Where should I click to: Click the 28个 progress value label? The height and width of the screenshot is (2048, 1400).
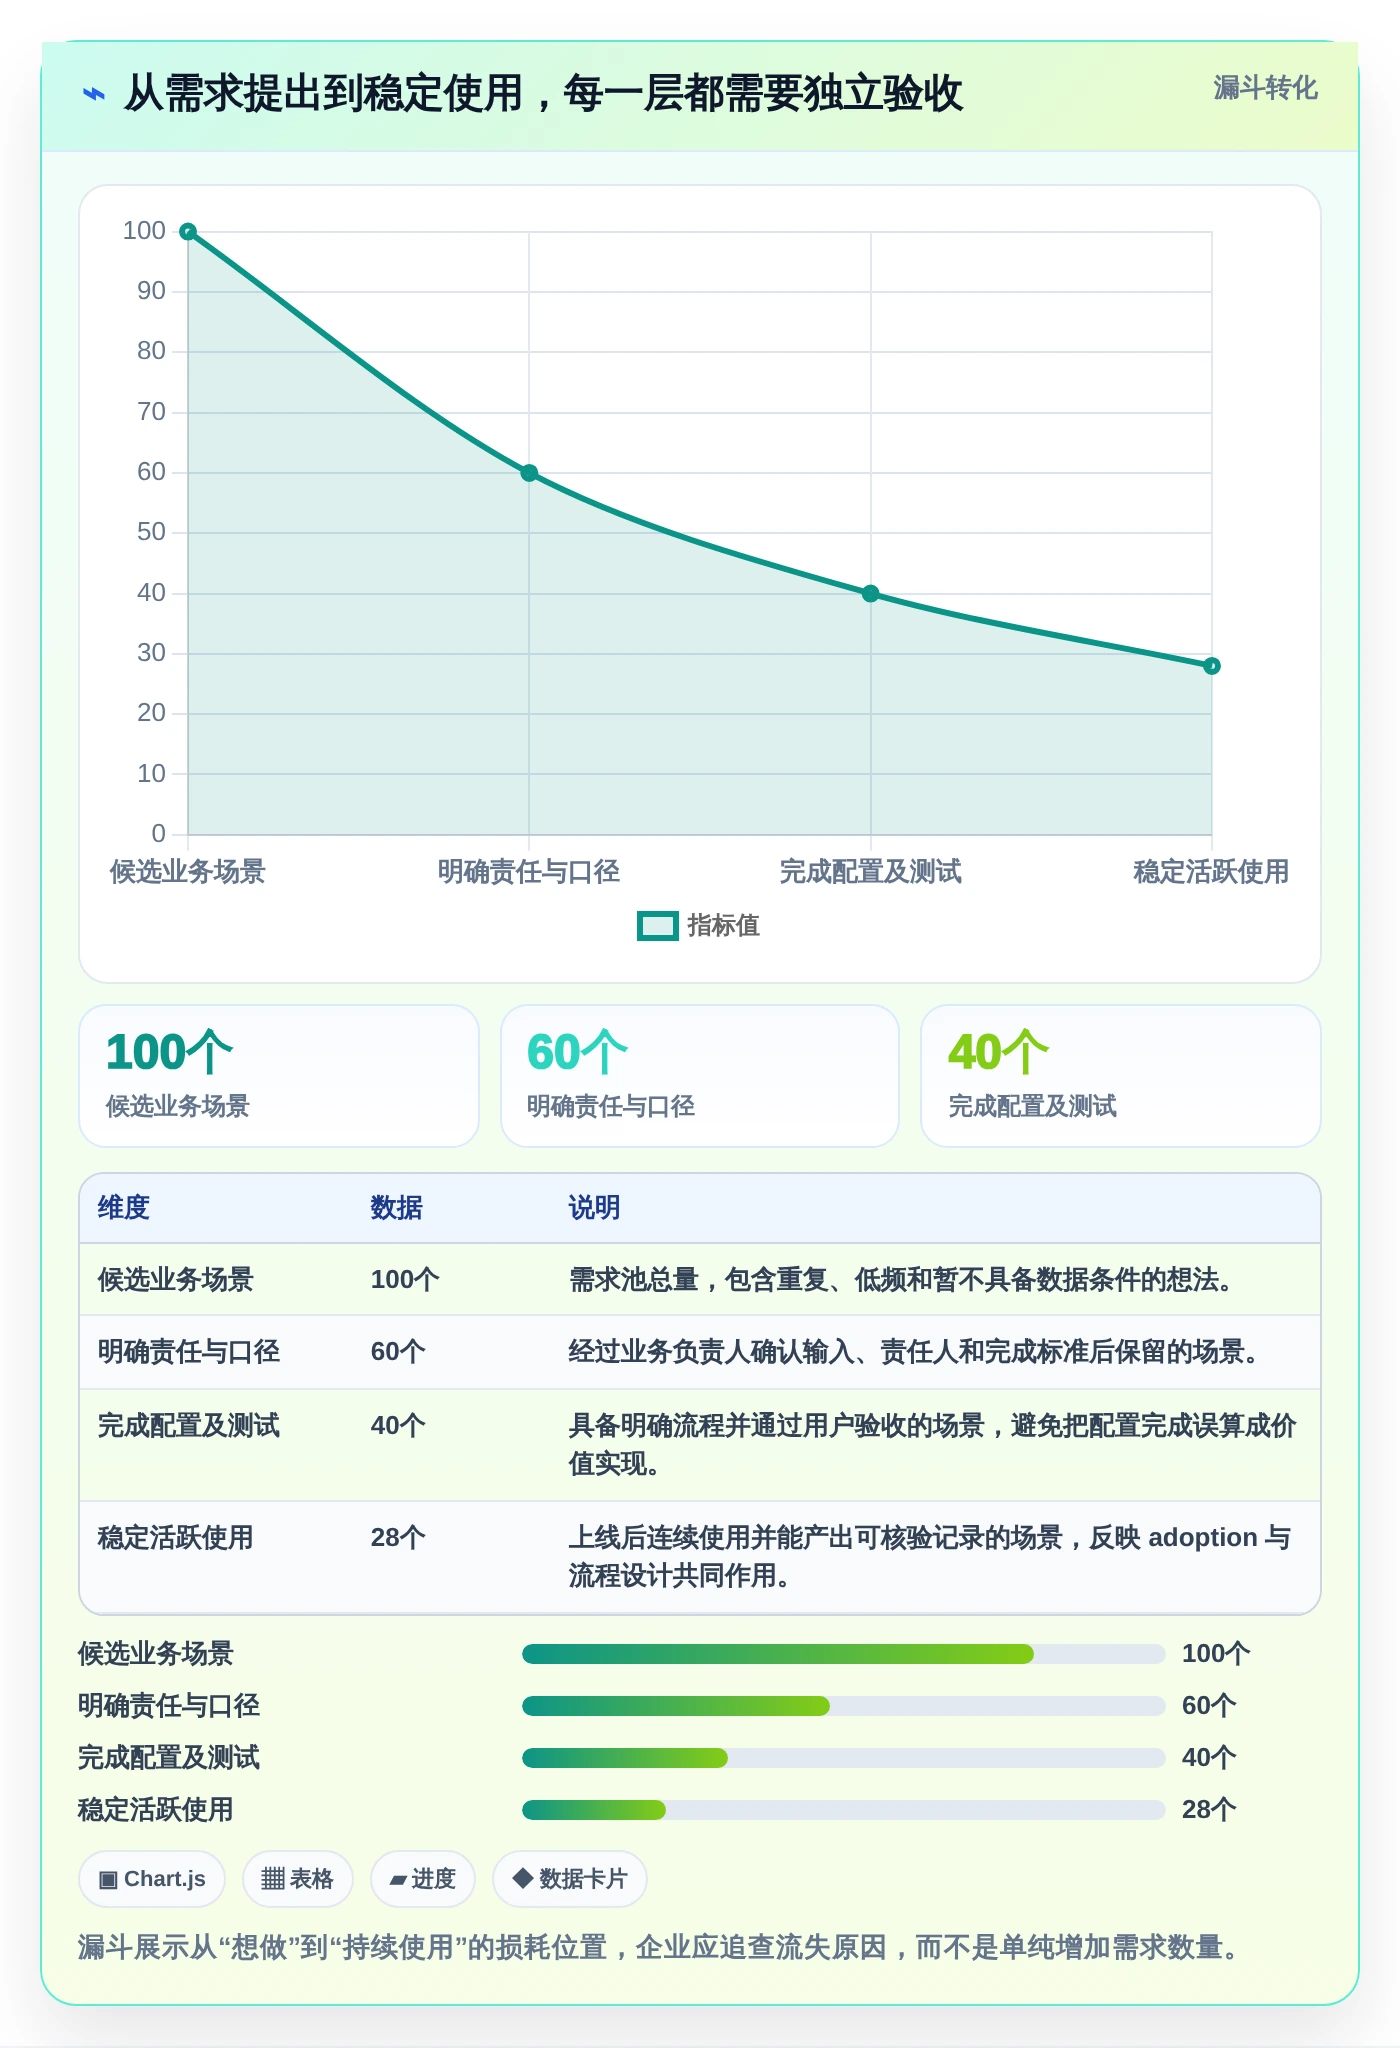coord(1209,1810)
